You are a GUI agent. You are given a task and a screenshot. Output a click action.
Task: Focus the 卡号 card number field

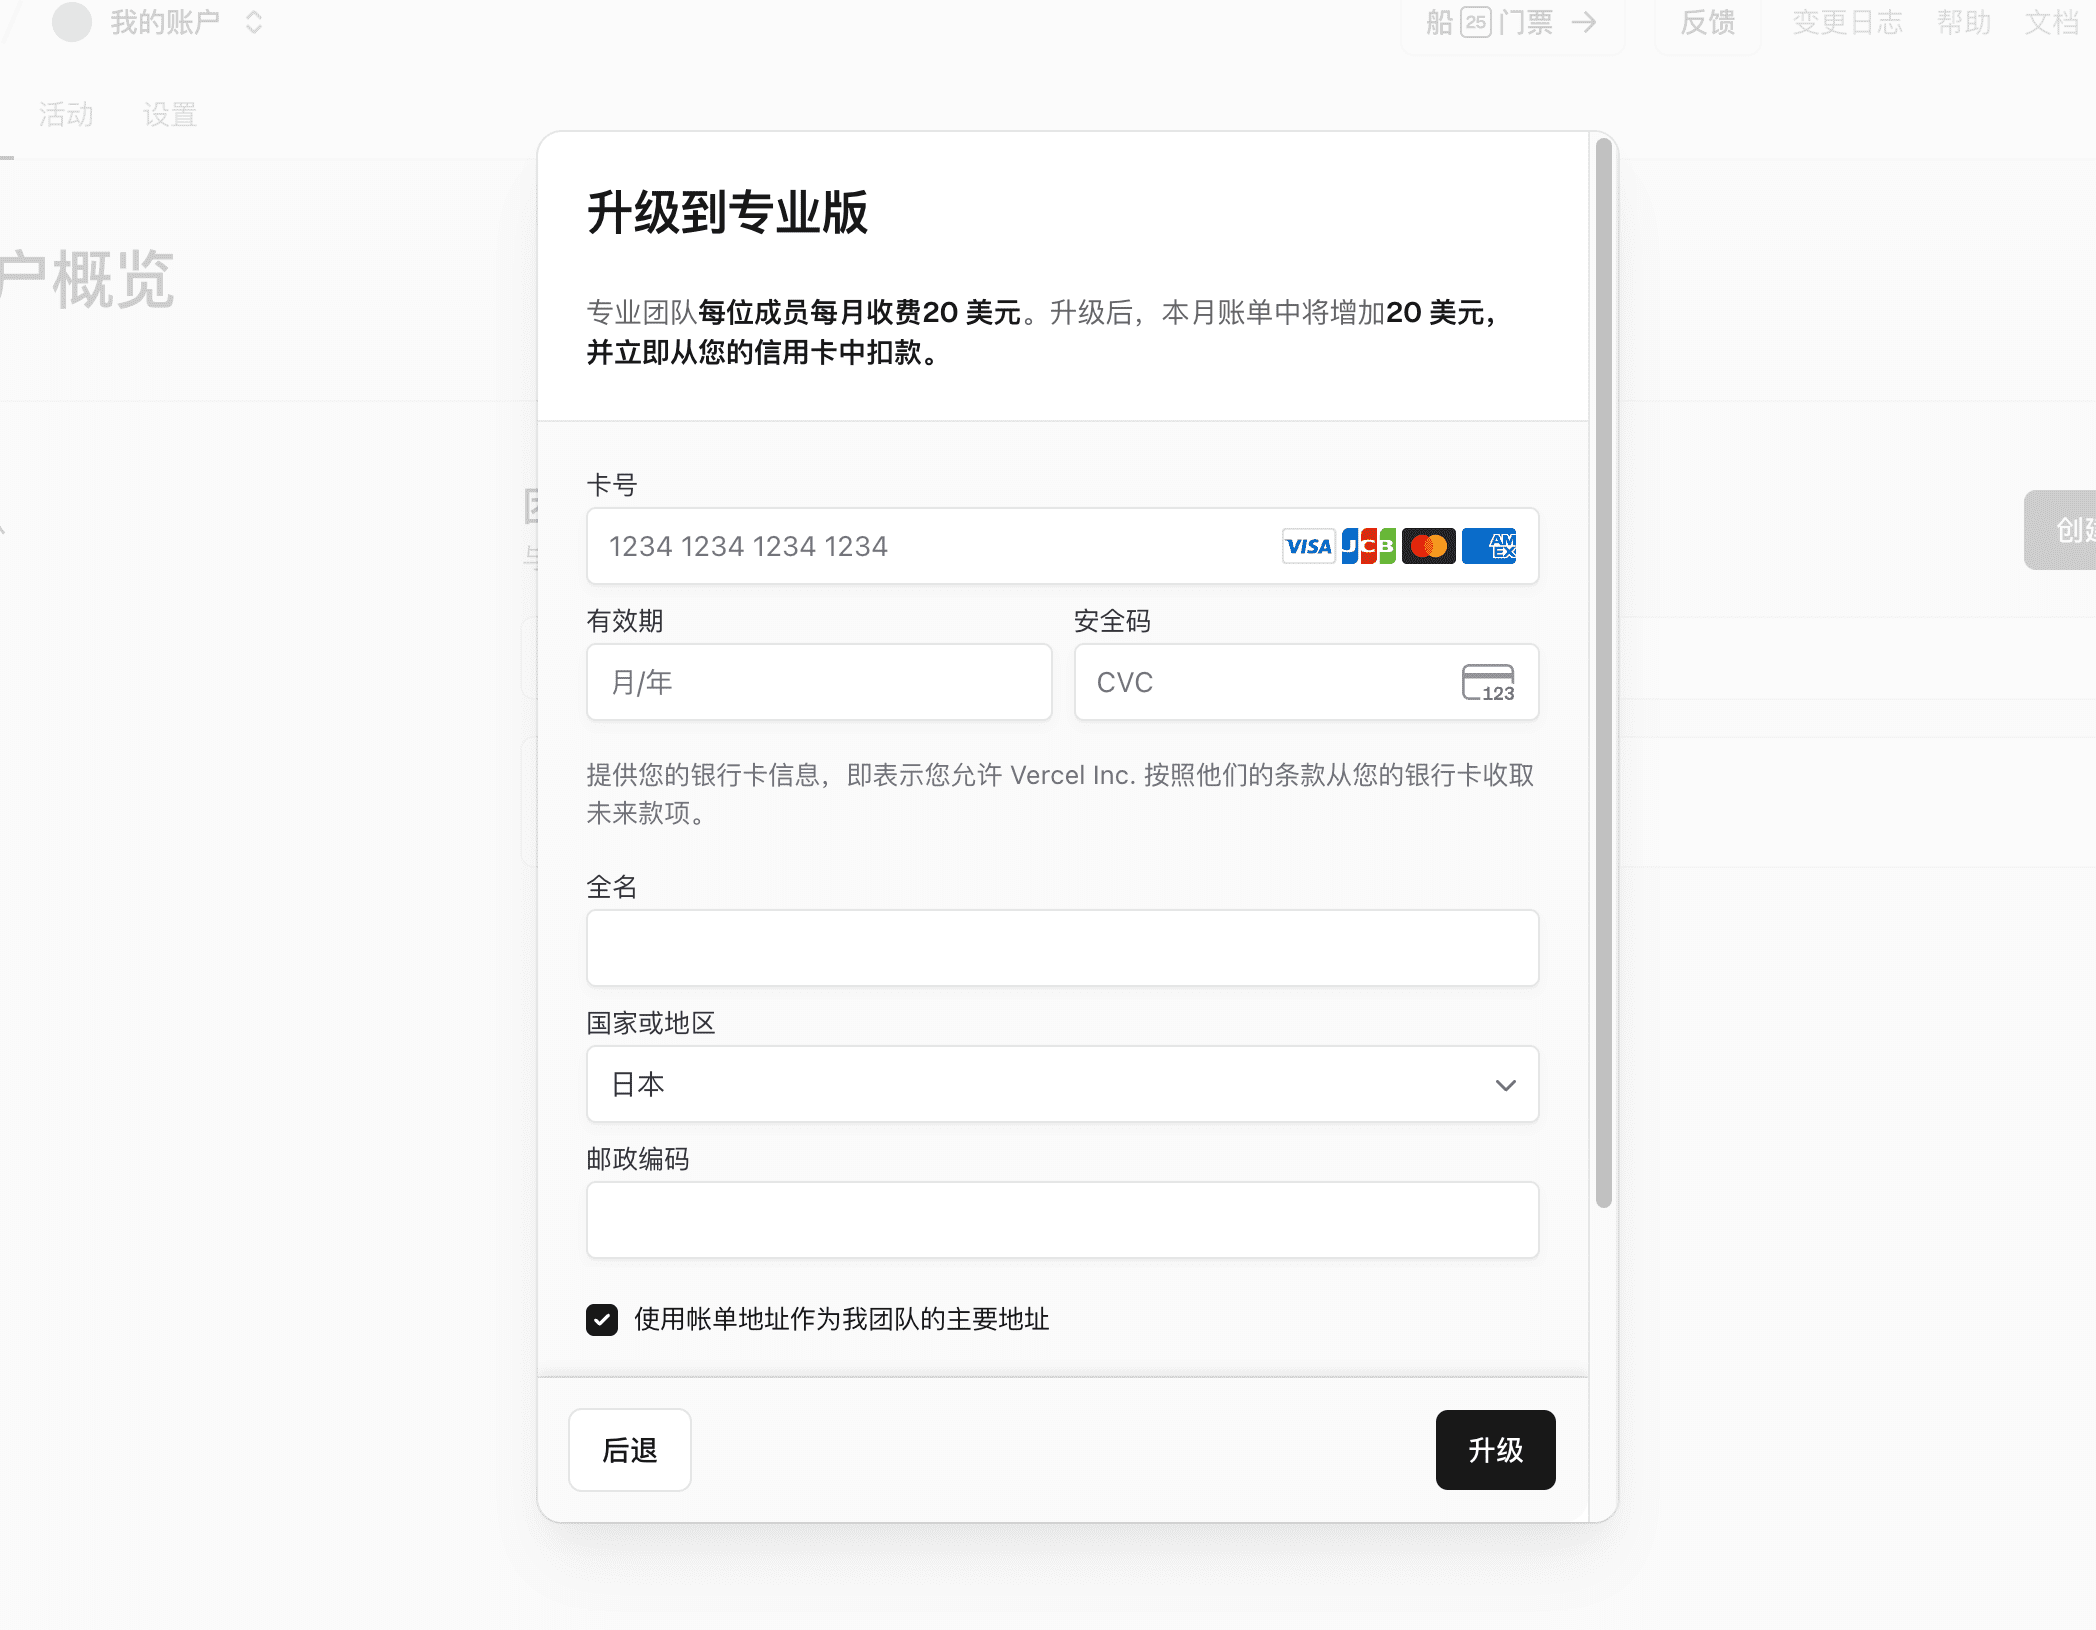click(x=1062, y=546)
